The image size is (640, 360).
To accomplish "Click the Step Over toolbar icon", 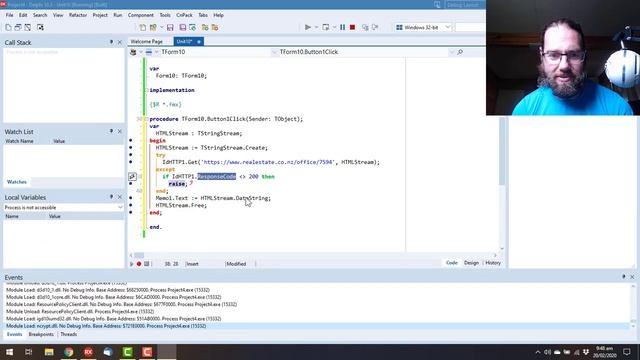I will [x=375, y=27].
